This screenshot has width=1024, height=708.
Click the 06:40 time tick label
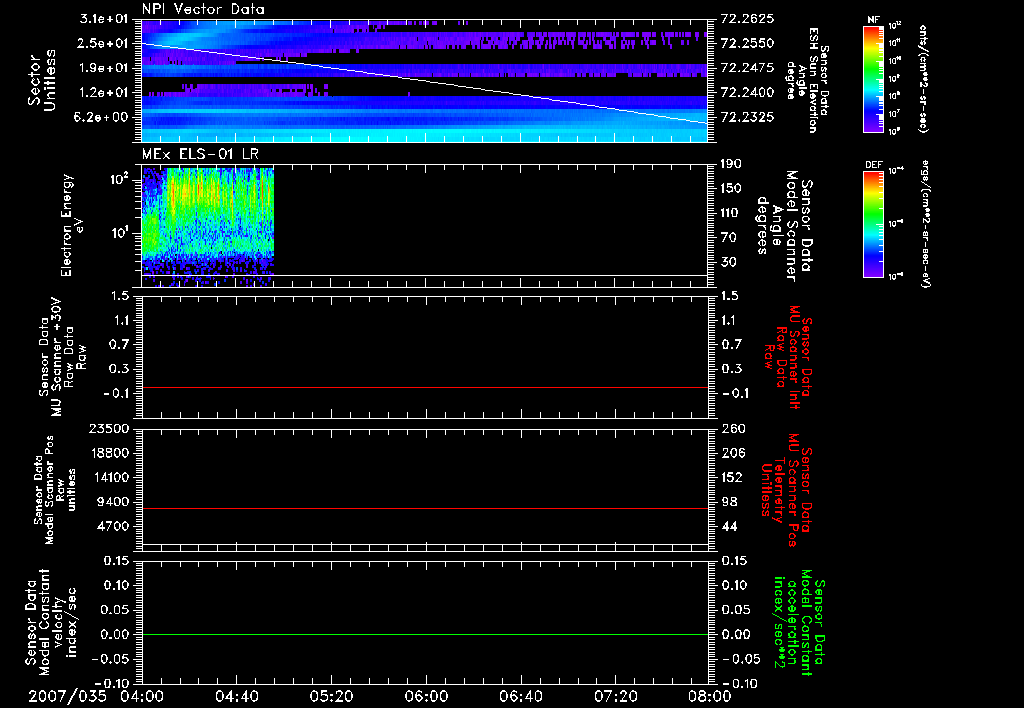(x=520, y=696)
